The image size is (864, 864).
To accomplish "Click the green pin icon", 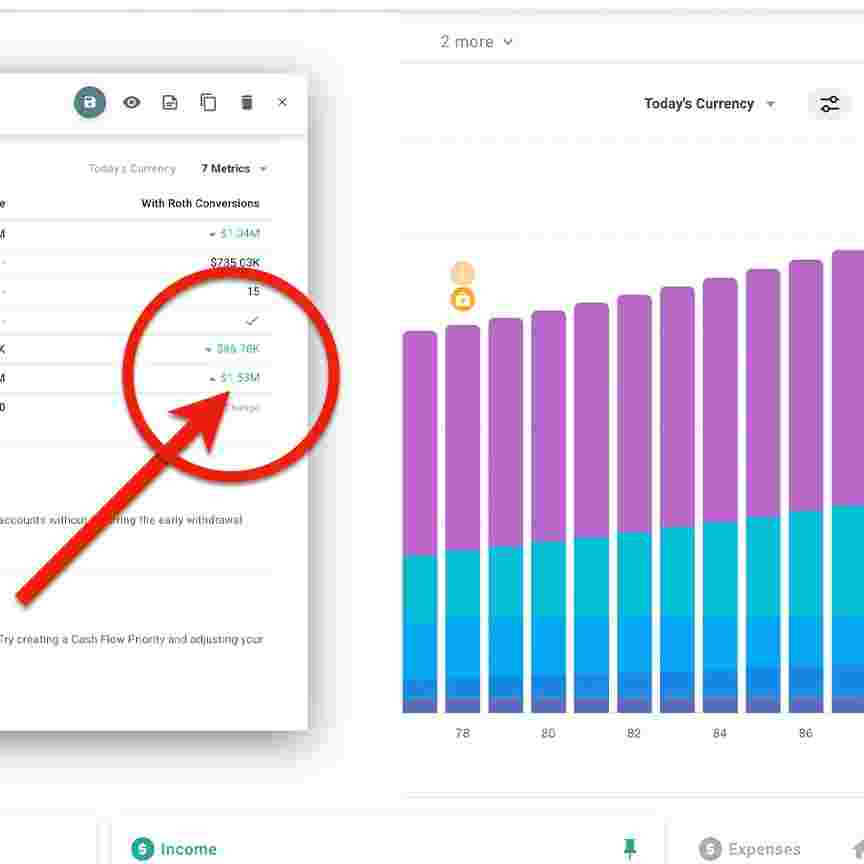I will coord(630,848).
